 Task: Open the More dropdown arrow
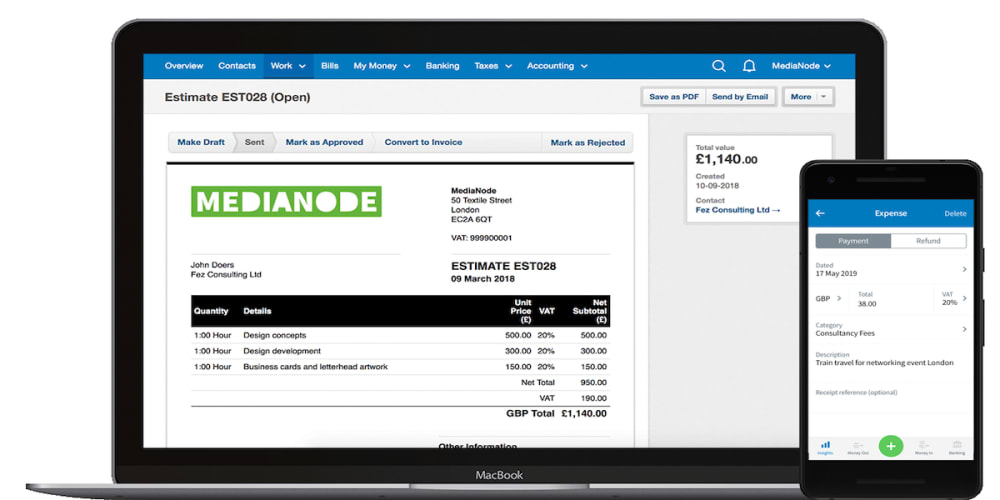[823, 97]
